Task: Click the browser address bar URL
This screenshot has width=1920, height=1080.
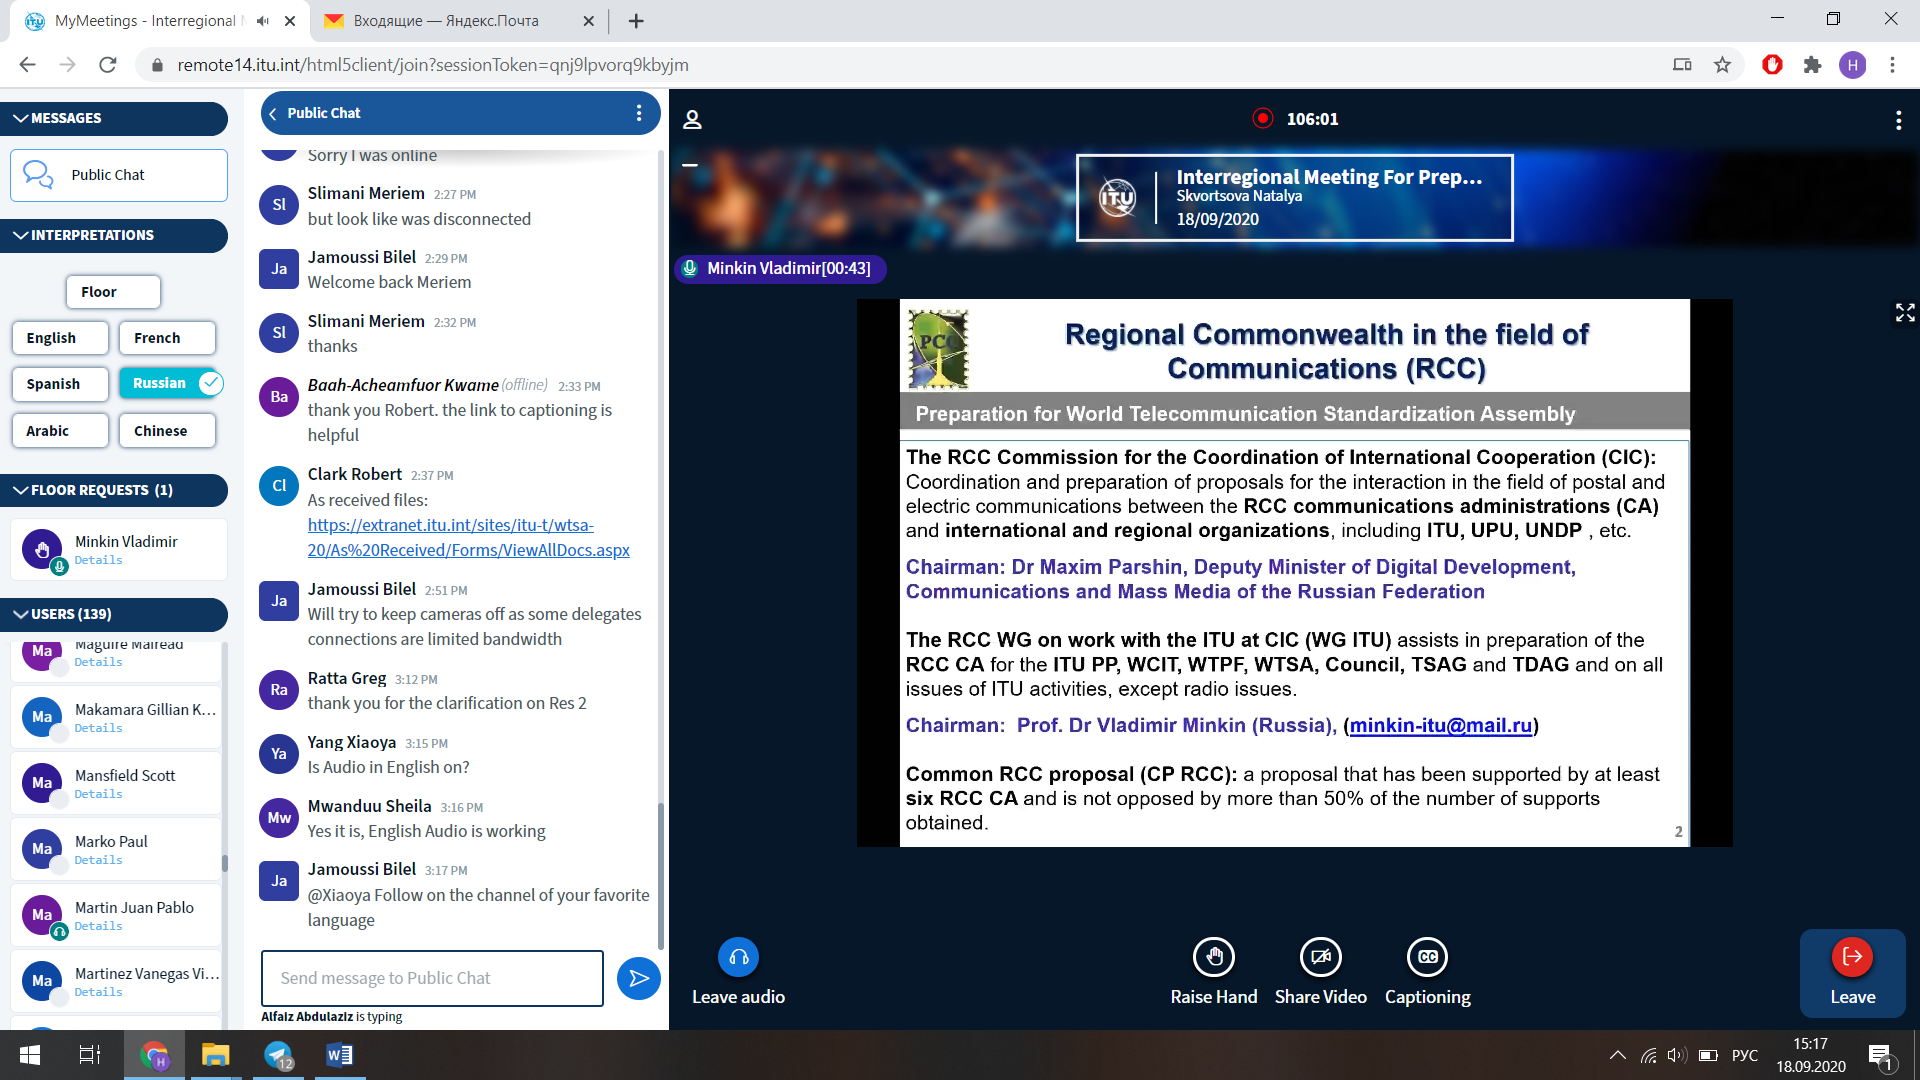Action: pos(433,65)
